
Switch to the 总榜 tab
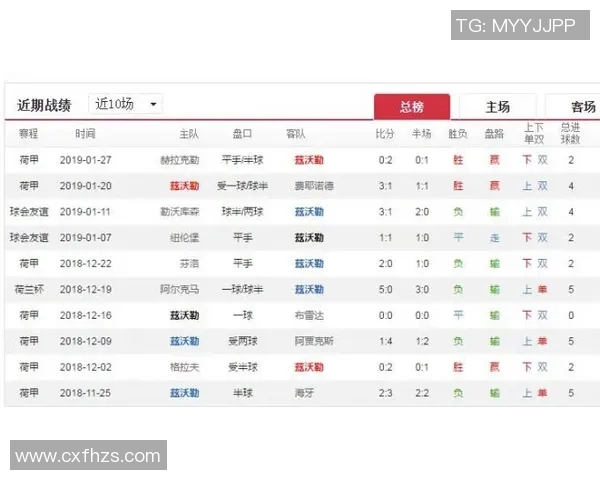(412, 106)
